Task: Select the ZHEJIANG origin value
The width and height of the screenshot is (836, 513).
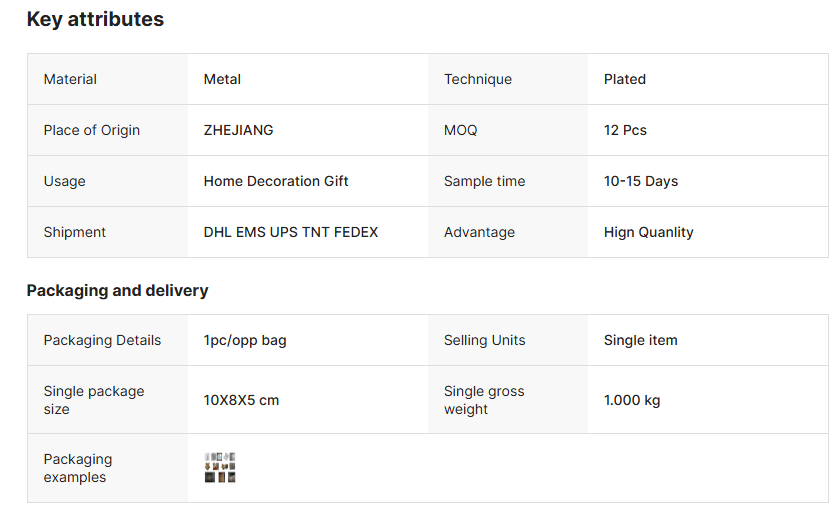Action: [x=238, y=130]
